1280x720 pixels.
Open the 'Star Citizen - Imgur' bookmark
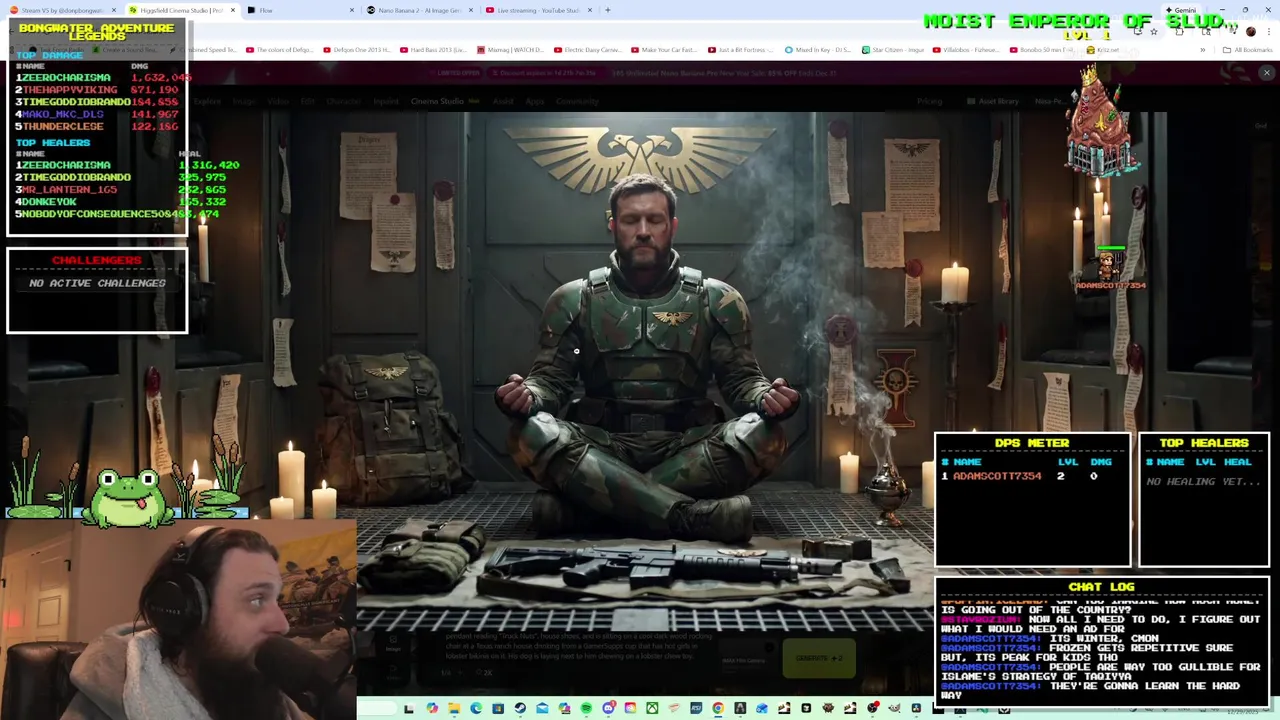tap(893, 50)
